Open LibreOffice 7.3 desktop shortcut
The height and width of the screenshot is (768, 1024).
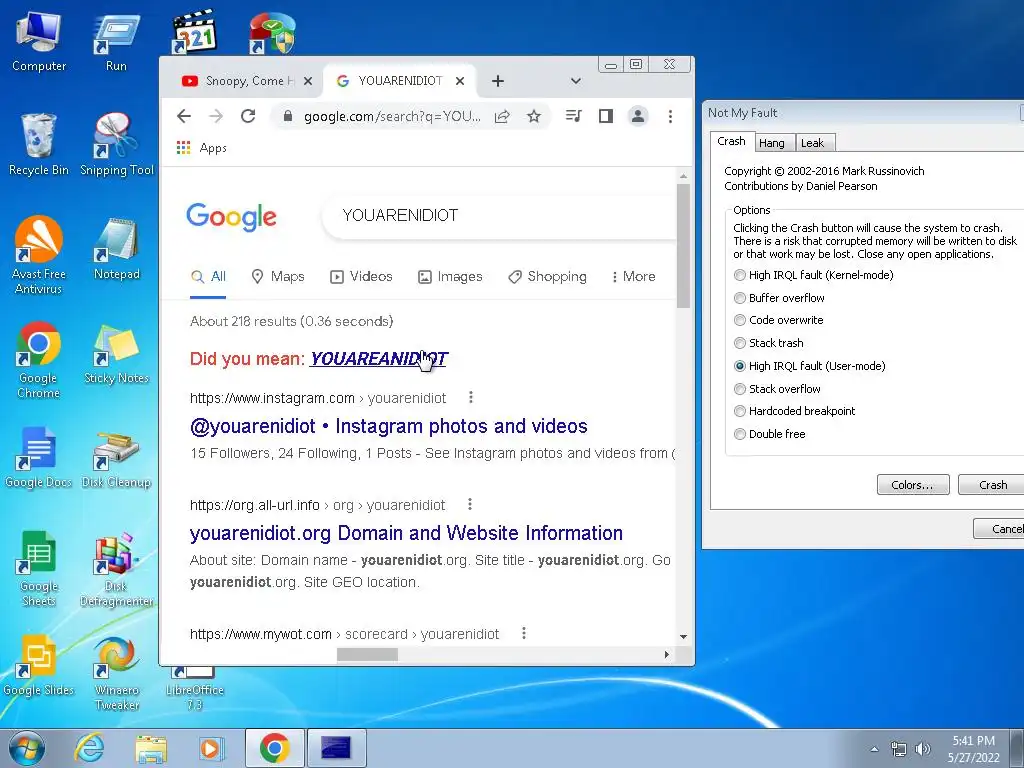(194, 689)
